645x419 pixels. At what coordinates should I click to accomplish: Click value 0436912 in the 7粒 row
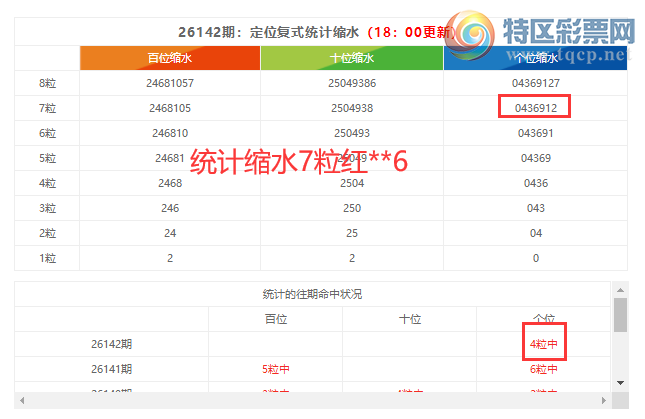pyautogui.click(x=536, y=108)
